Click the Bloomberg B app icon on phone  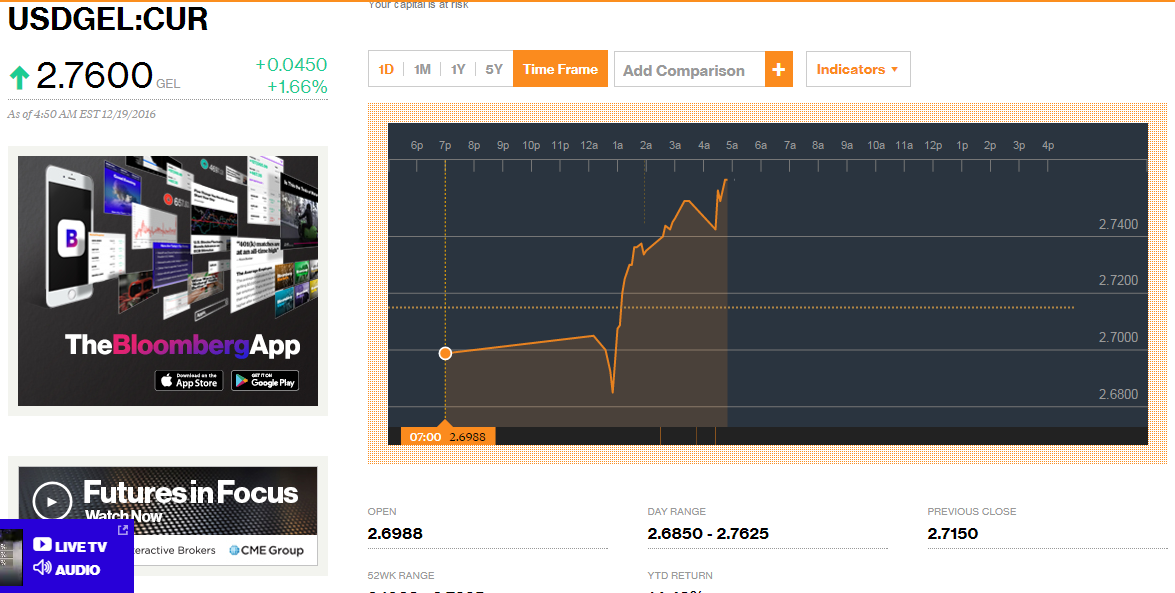tap(71, 238)
